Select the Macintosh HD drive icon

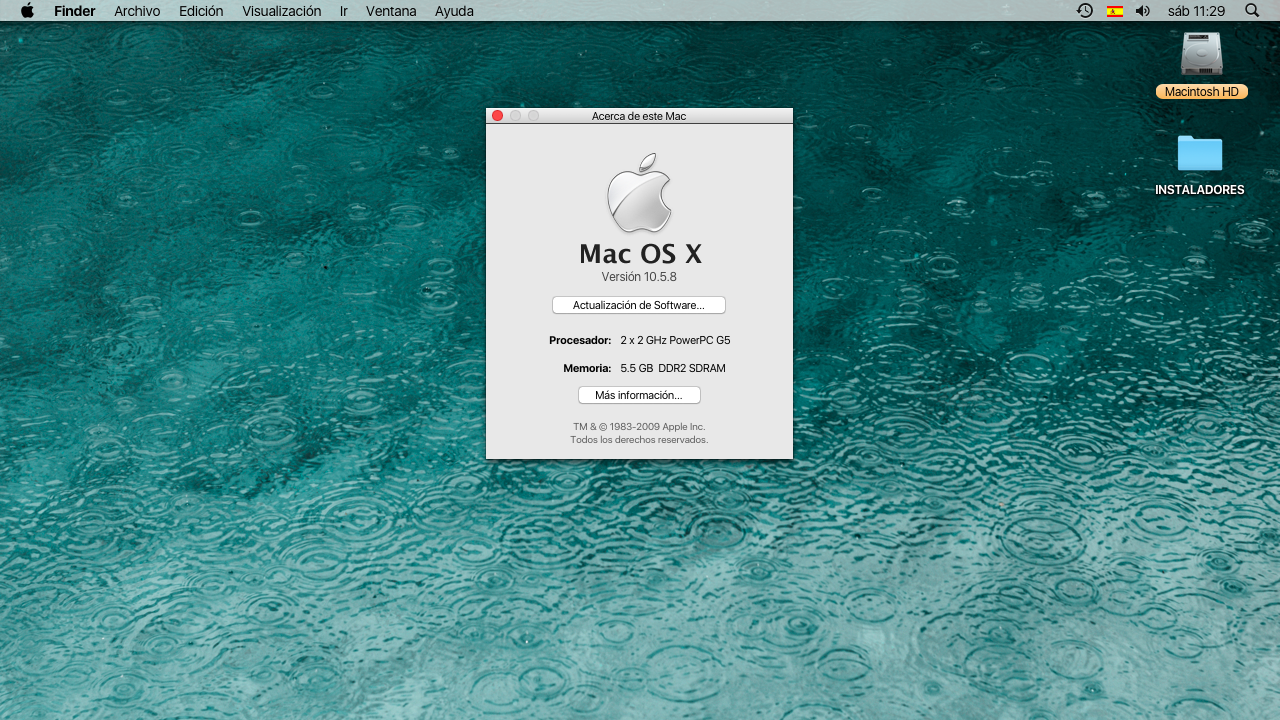point(1201,54)
